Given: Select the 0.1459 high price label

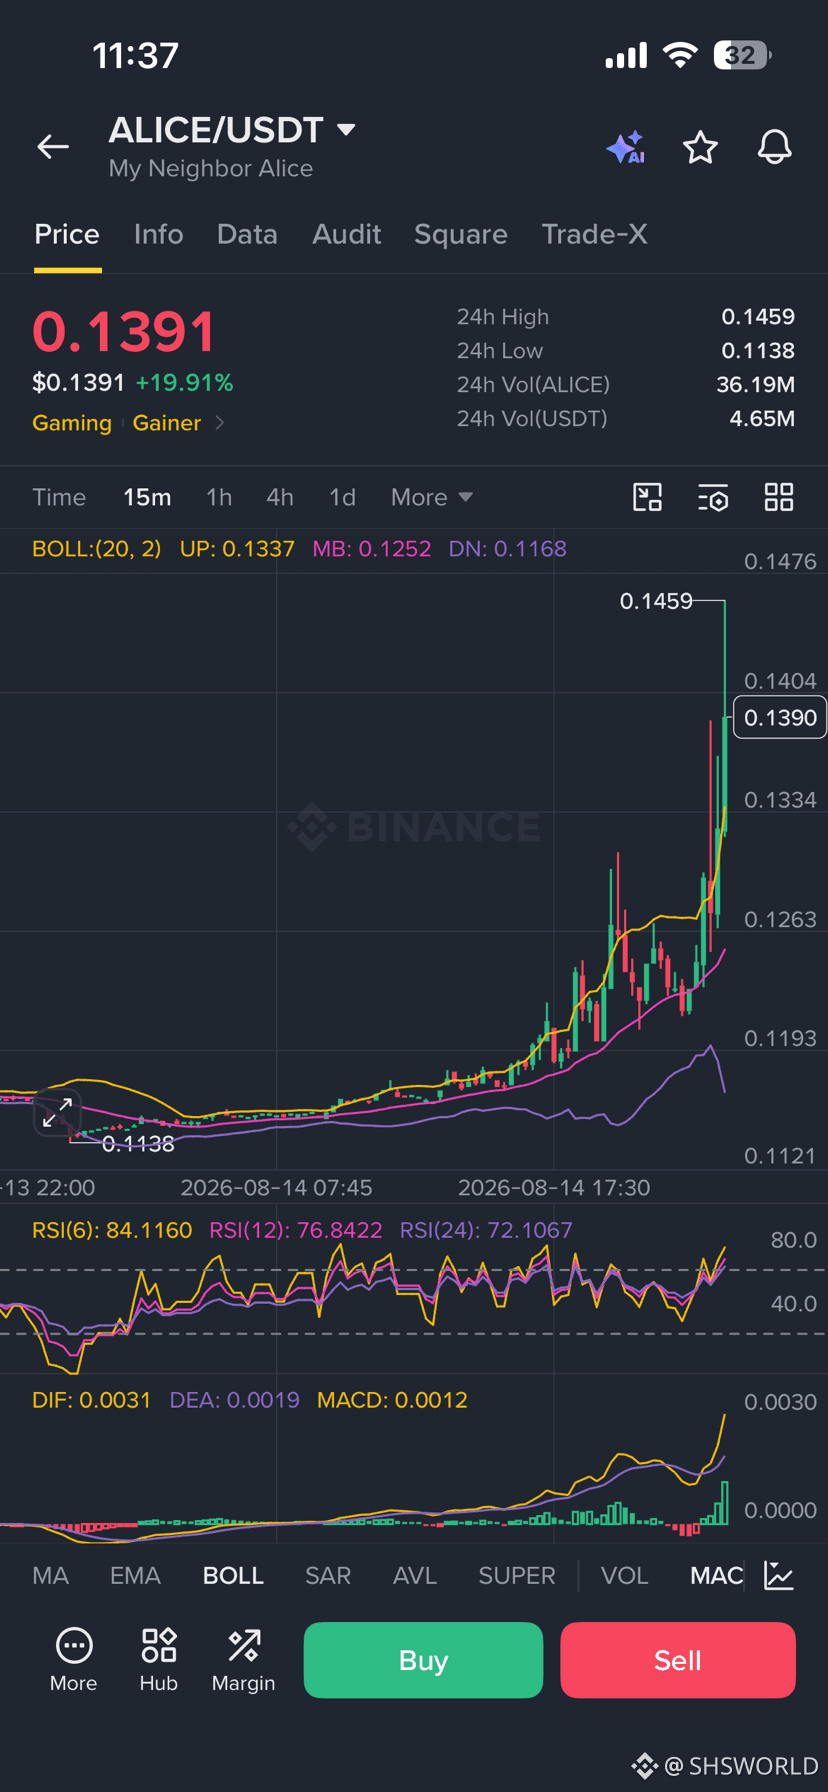Looking at the screenshot, I should coord(656,601).
